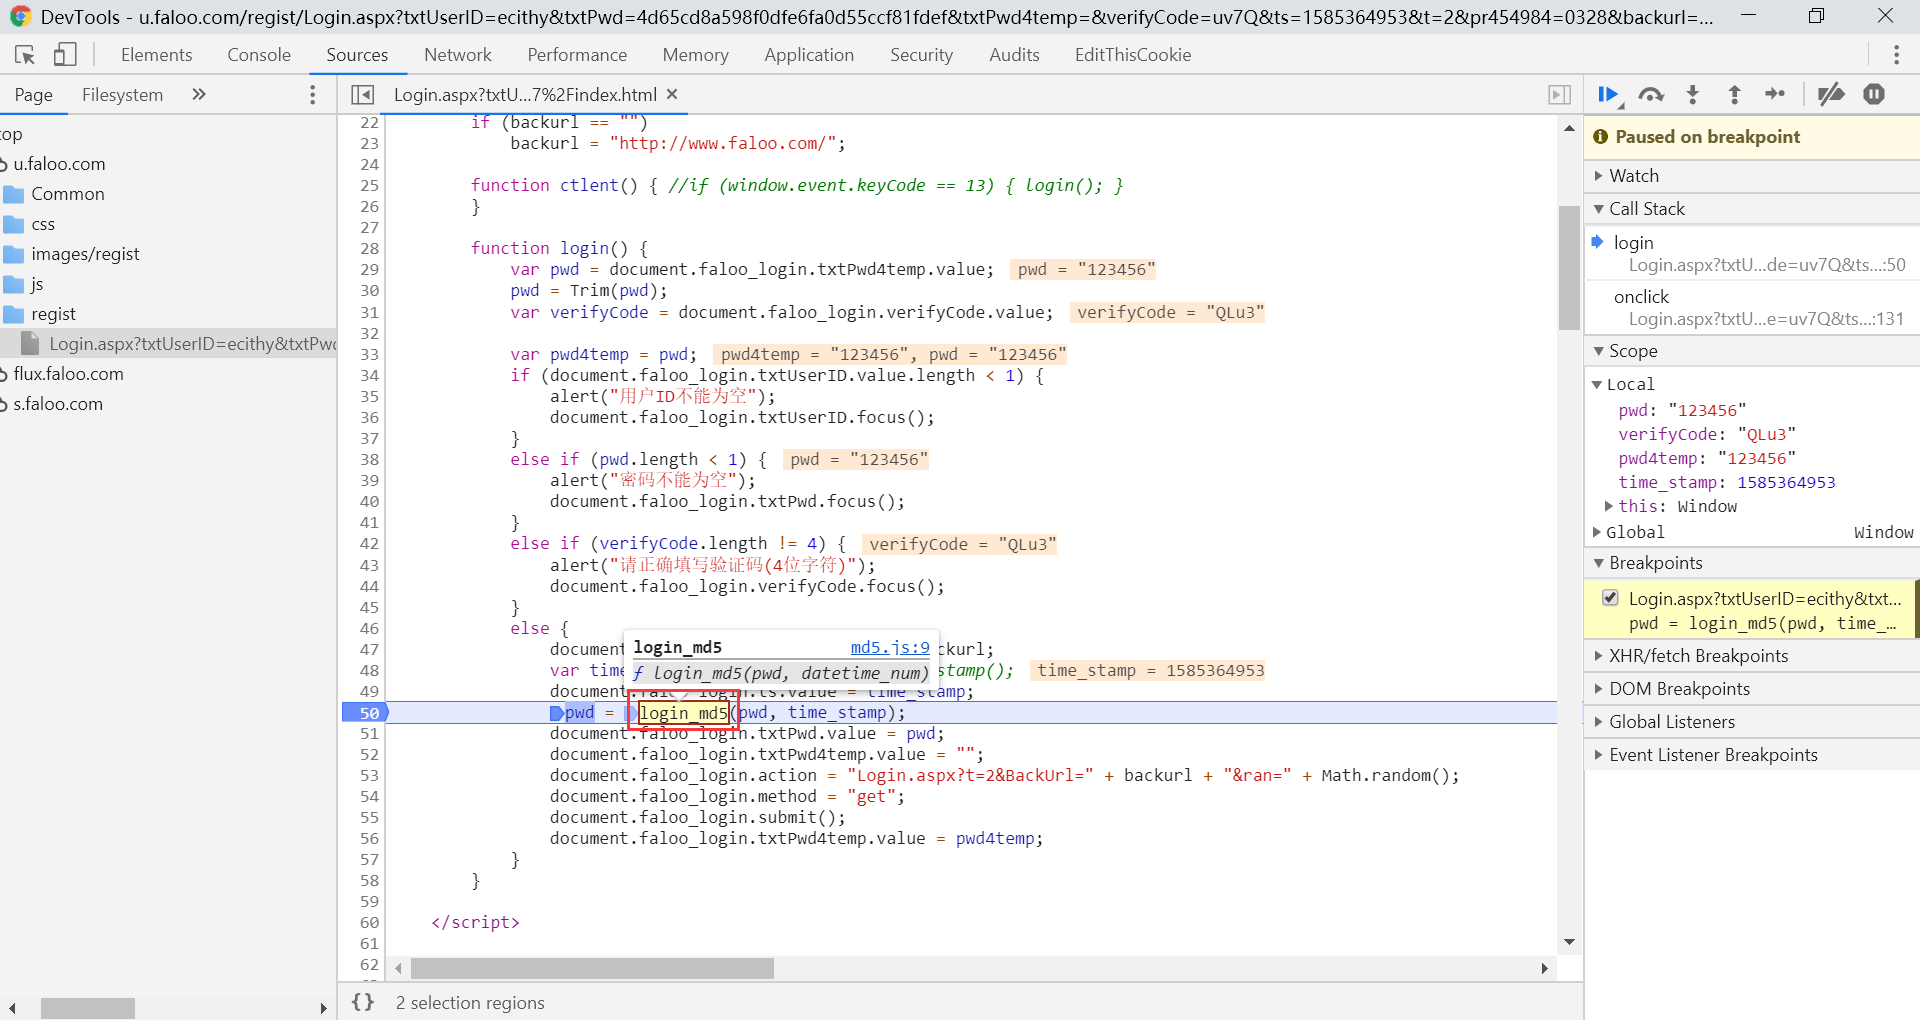This screenshot has width=1920, height=1020.
Task: Hide the file navigator pane
Action: (362, 94)
